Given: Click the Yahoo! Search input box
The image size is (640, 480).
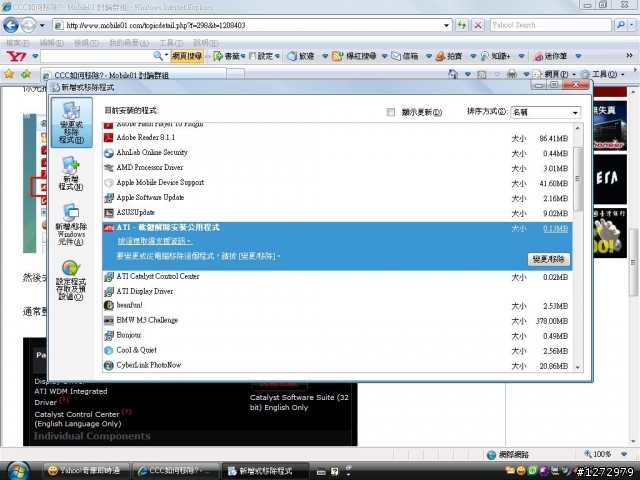Looking at the screenshot, I should (x=551, y=25).
